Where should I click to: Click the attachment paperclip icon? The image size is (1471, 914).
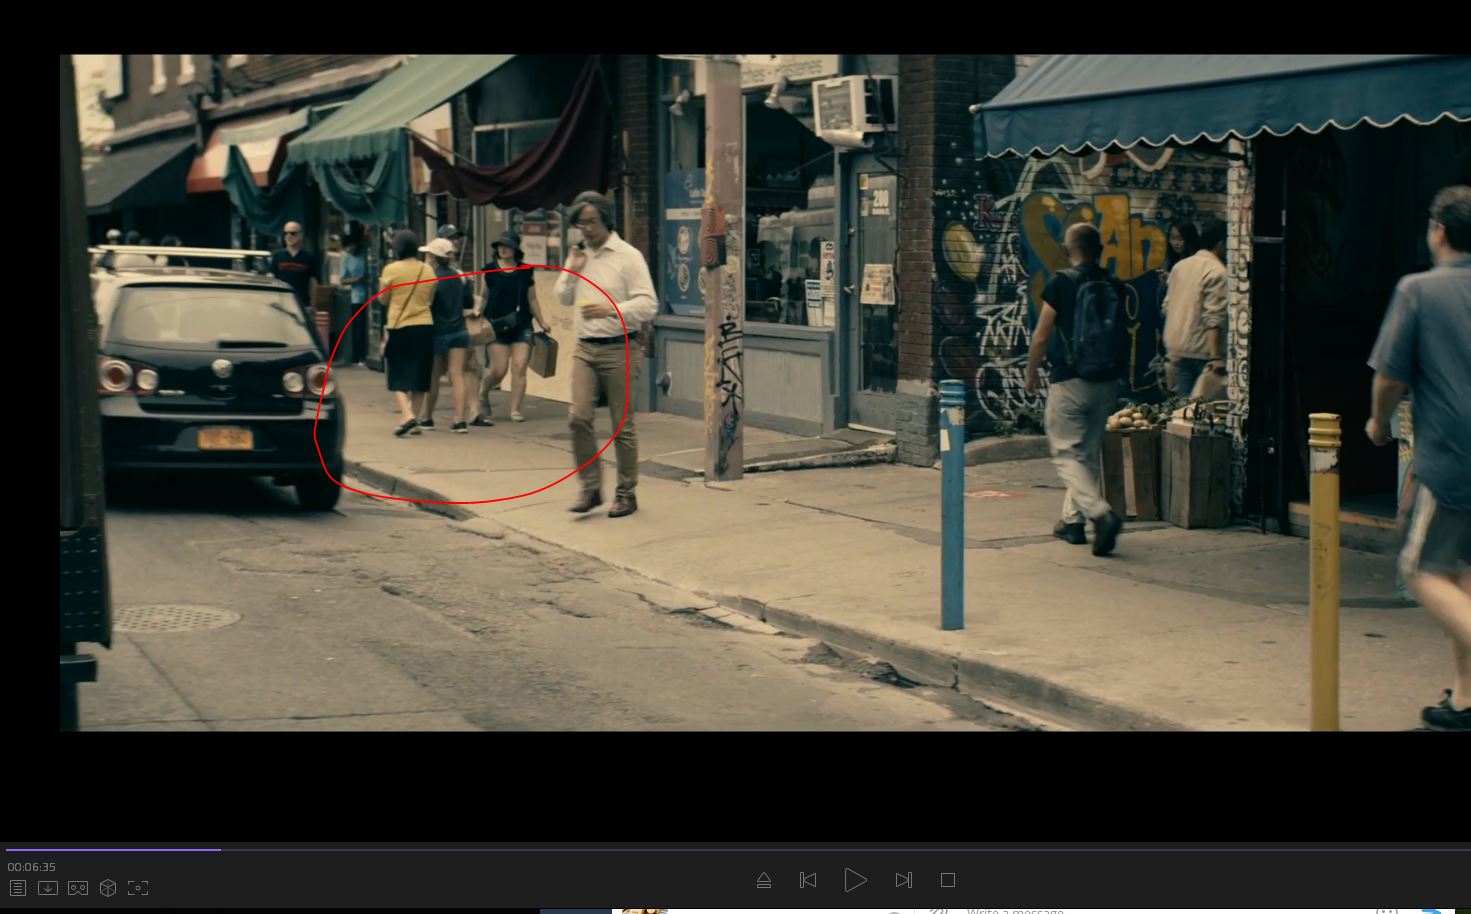(x=937, y=910)
